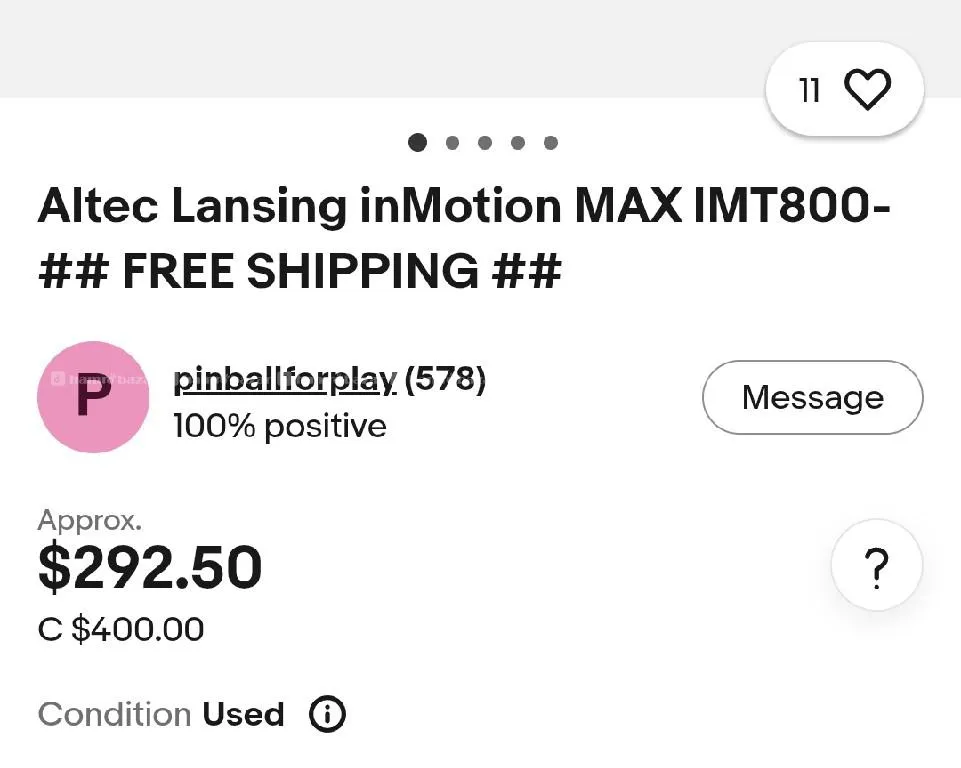This screenshot has width=961, height=768.
Task: Open pinballforplay seller profile link
Action: tap(285, 380)
